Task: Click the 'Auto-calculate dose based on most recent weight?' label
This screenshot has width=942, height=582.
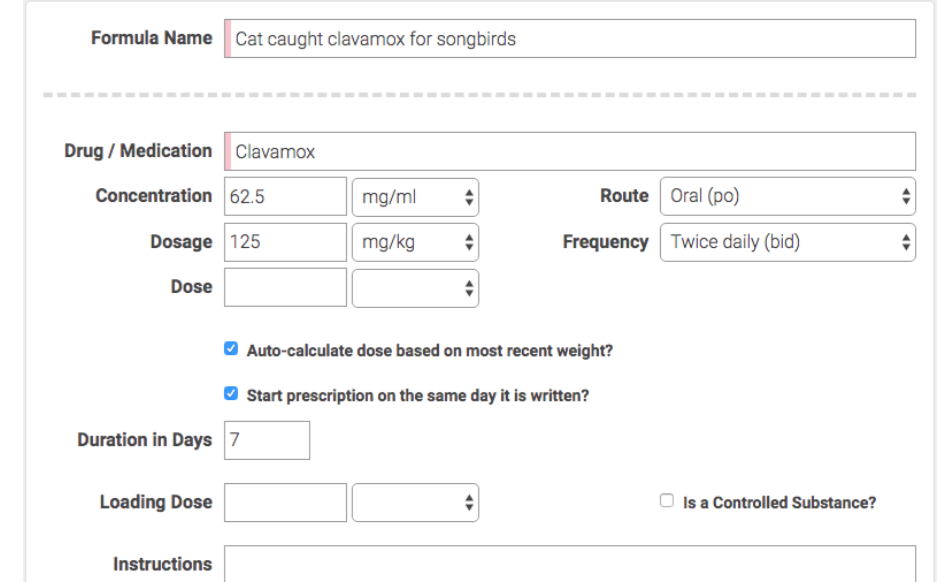Action: (430, 351)
